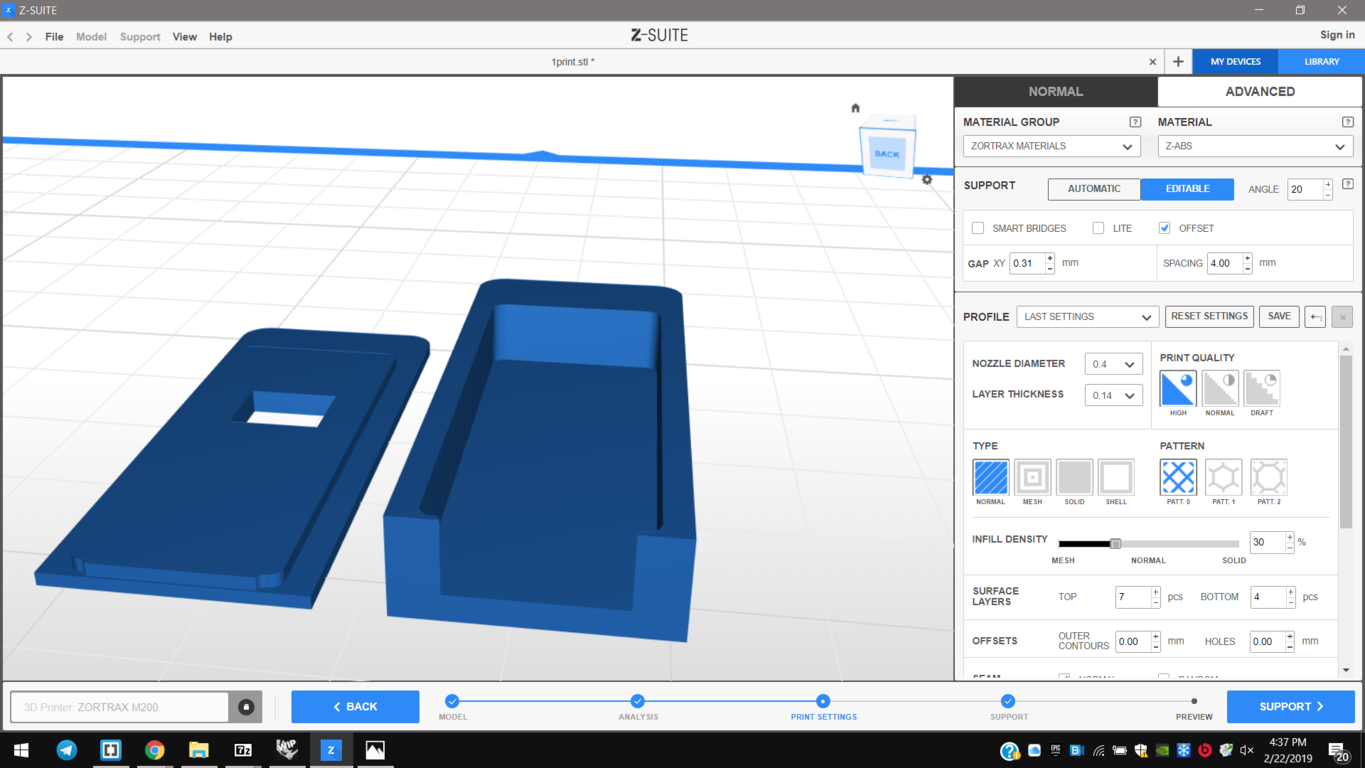Open the Nozzle Diameter dropdown
The width and height of the screenshot is (1365, 768).
coord(1113,364)
